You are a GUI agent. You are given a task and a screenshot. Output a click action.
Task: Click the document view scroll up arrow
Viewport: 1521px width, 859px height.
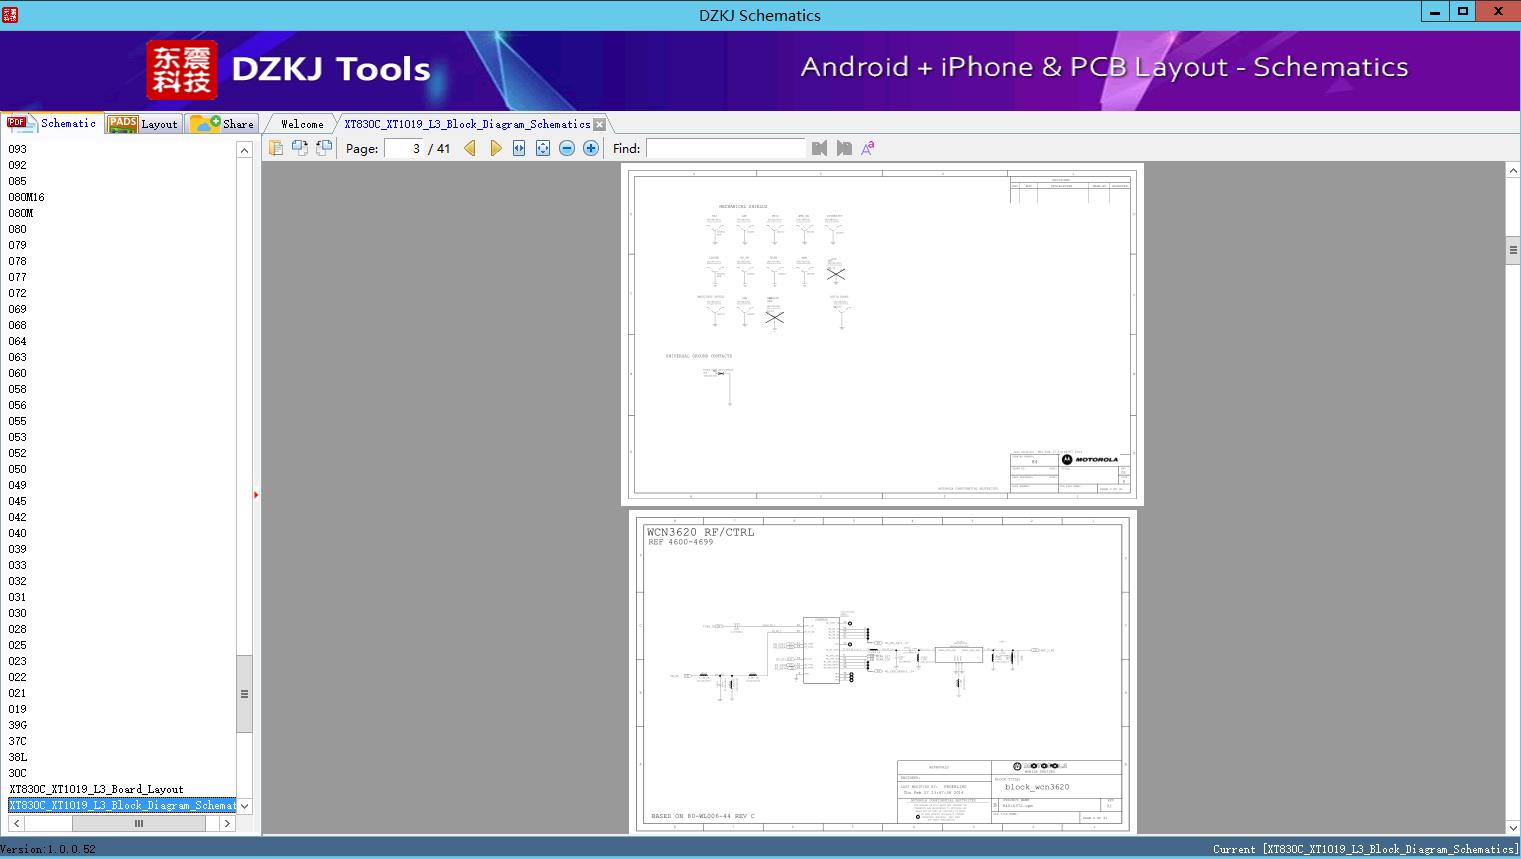point(1513,171)
